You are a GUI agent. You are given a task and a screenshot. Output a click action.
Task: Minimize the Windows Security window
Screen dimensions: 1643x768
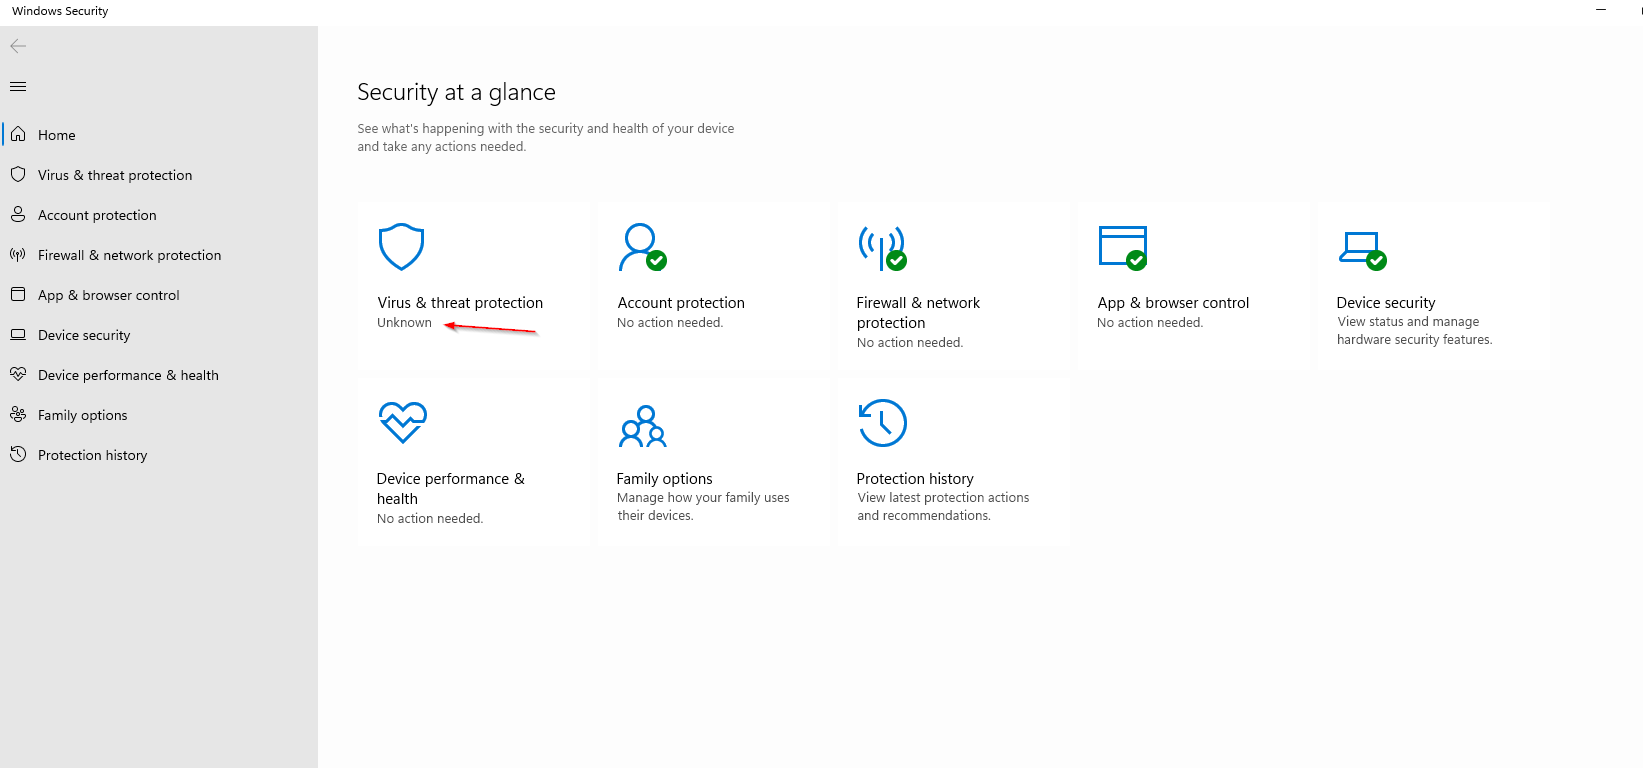[1601, 10]
